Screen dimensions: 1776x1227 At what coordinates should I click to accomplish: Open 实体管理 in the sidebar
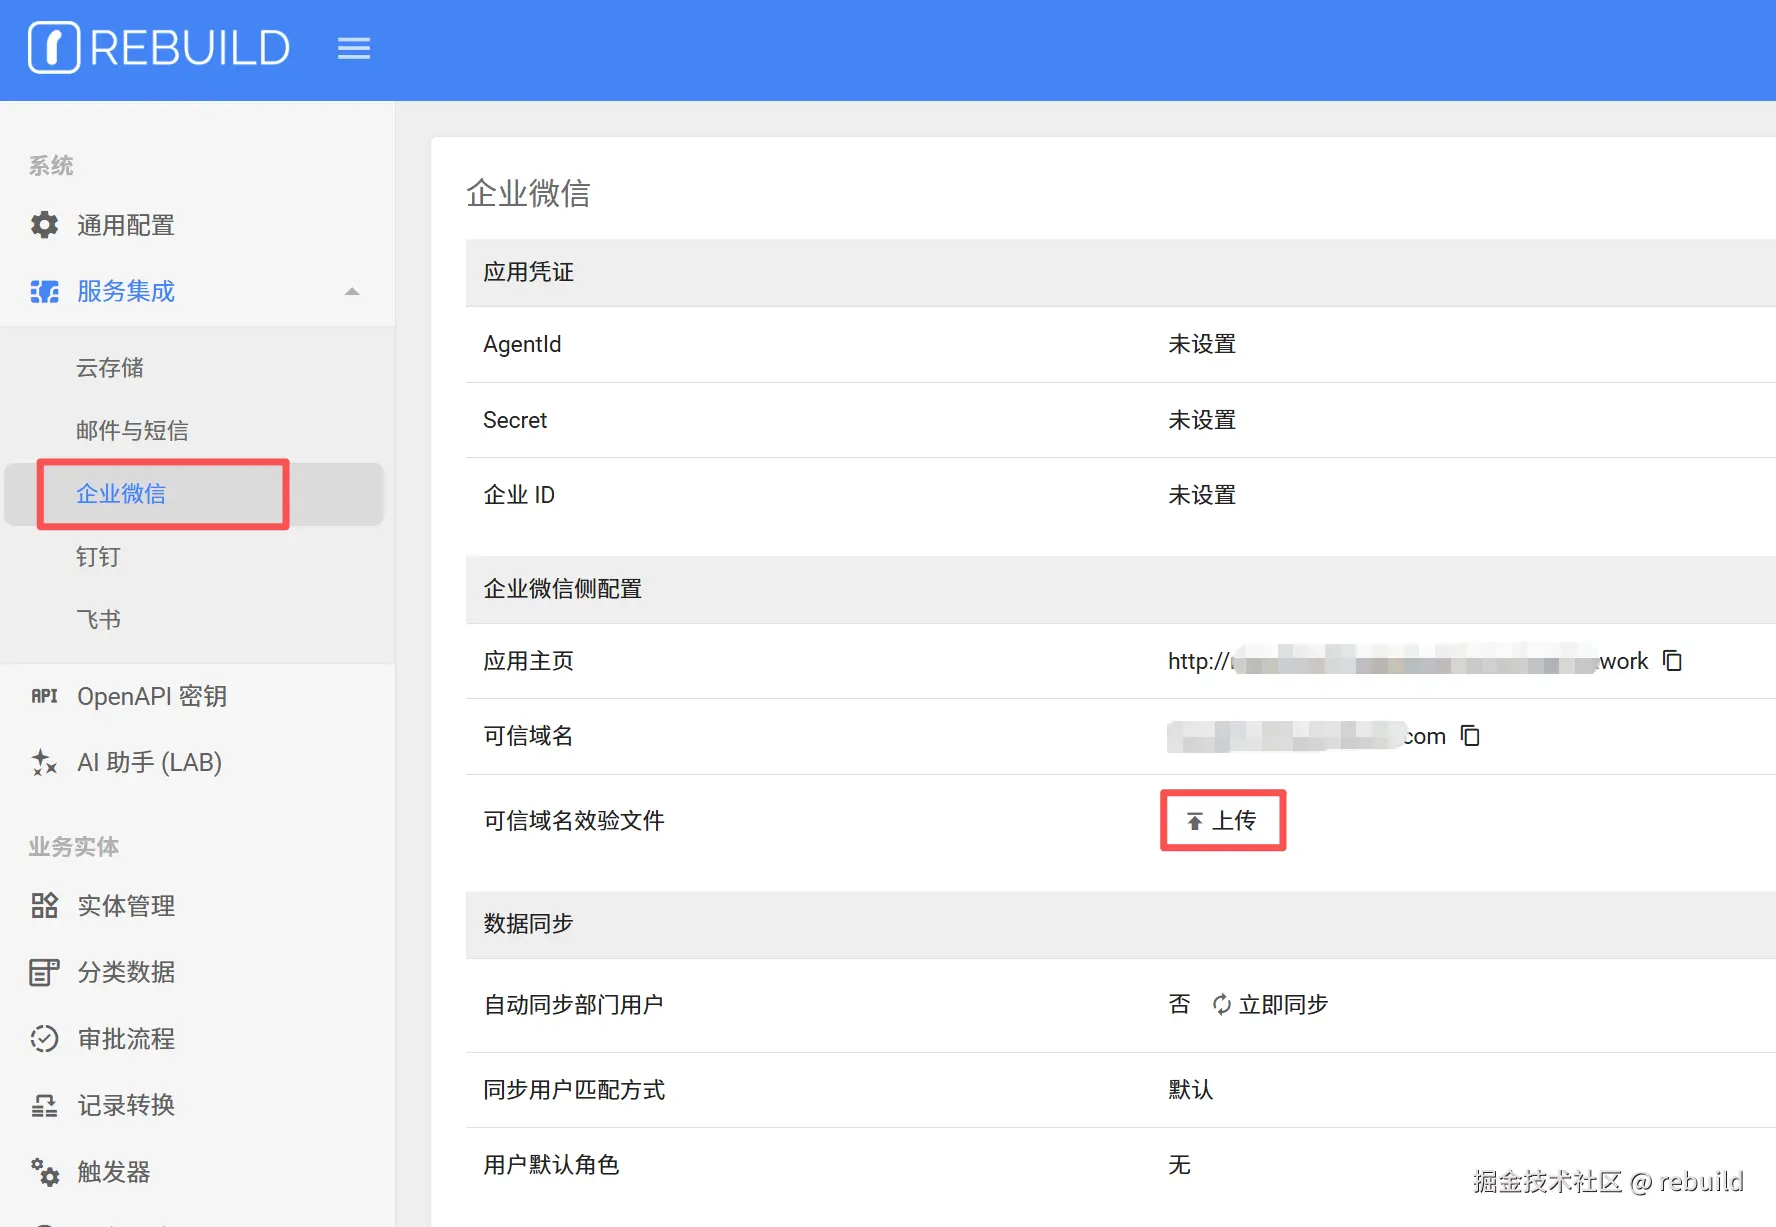click(x=126, y=906)
